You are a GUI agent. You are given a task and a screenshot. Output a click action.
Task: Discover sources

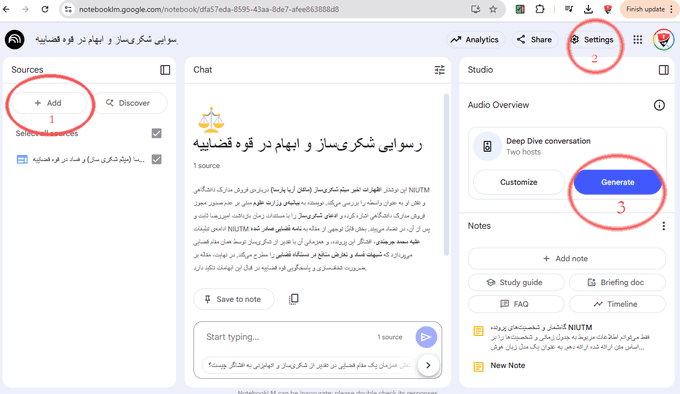pos(130,103)
